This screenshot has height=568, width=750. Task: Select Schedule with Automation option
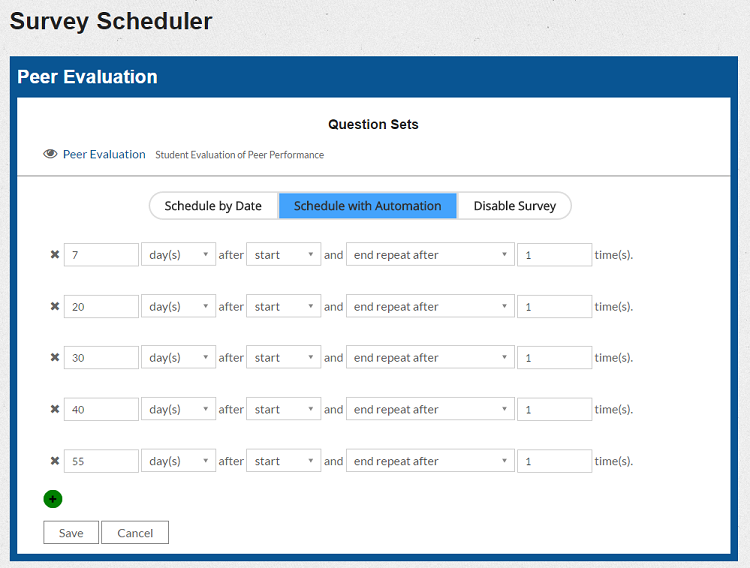point(367,206)
